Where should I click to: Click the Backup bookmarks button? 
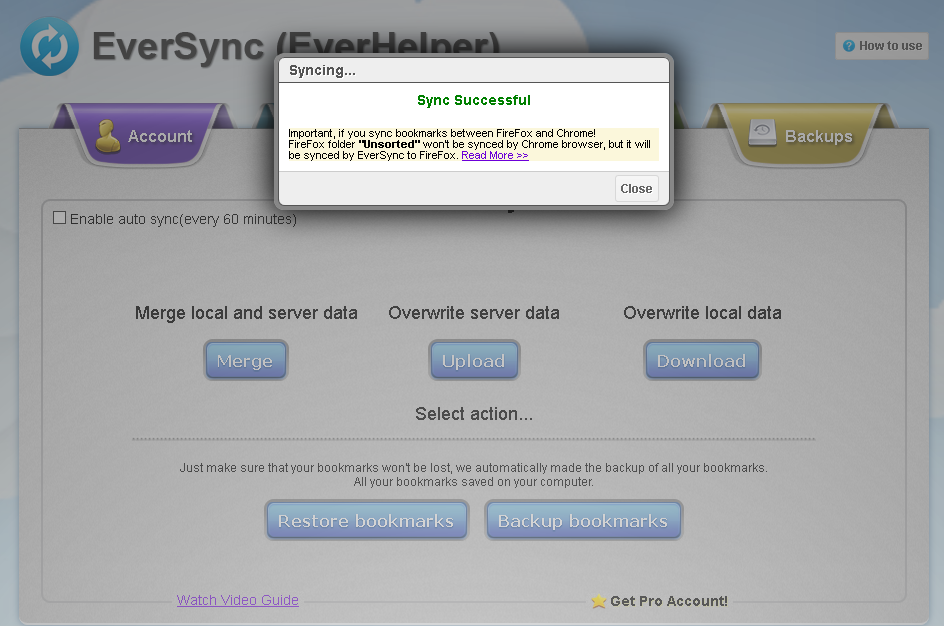point(583,521)
